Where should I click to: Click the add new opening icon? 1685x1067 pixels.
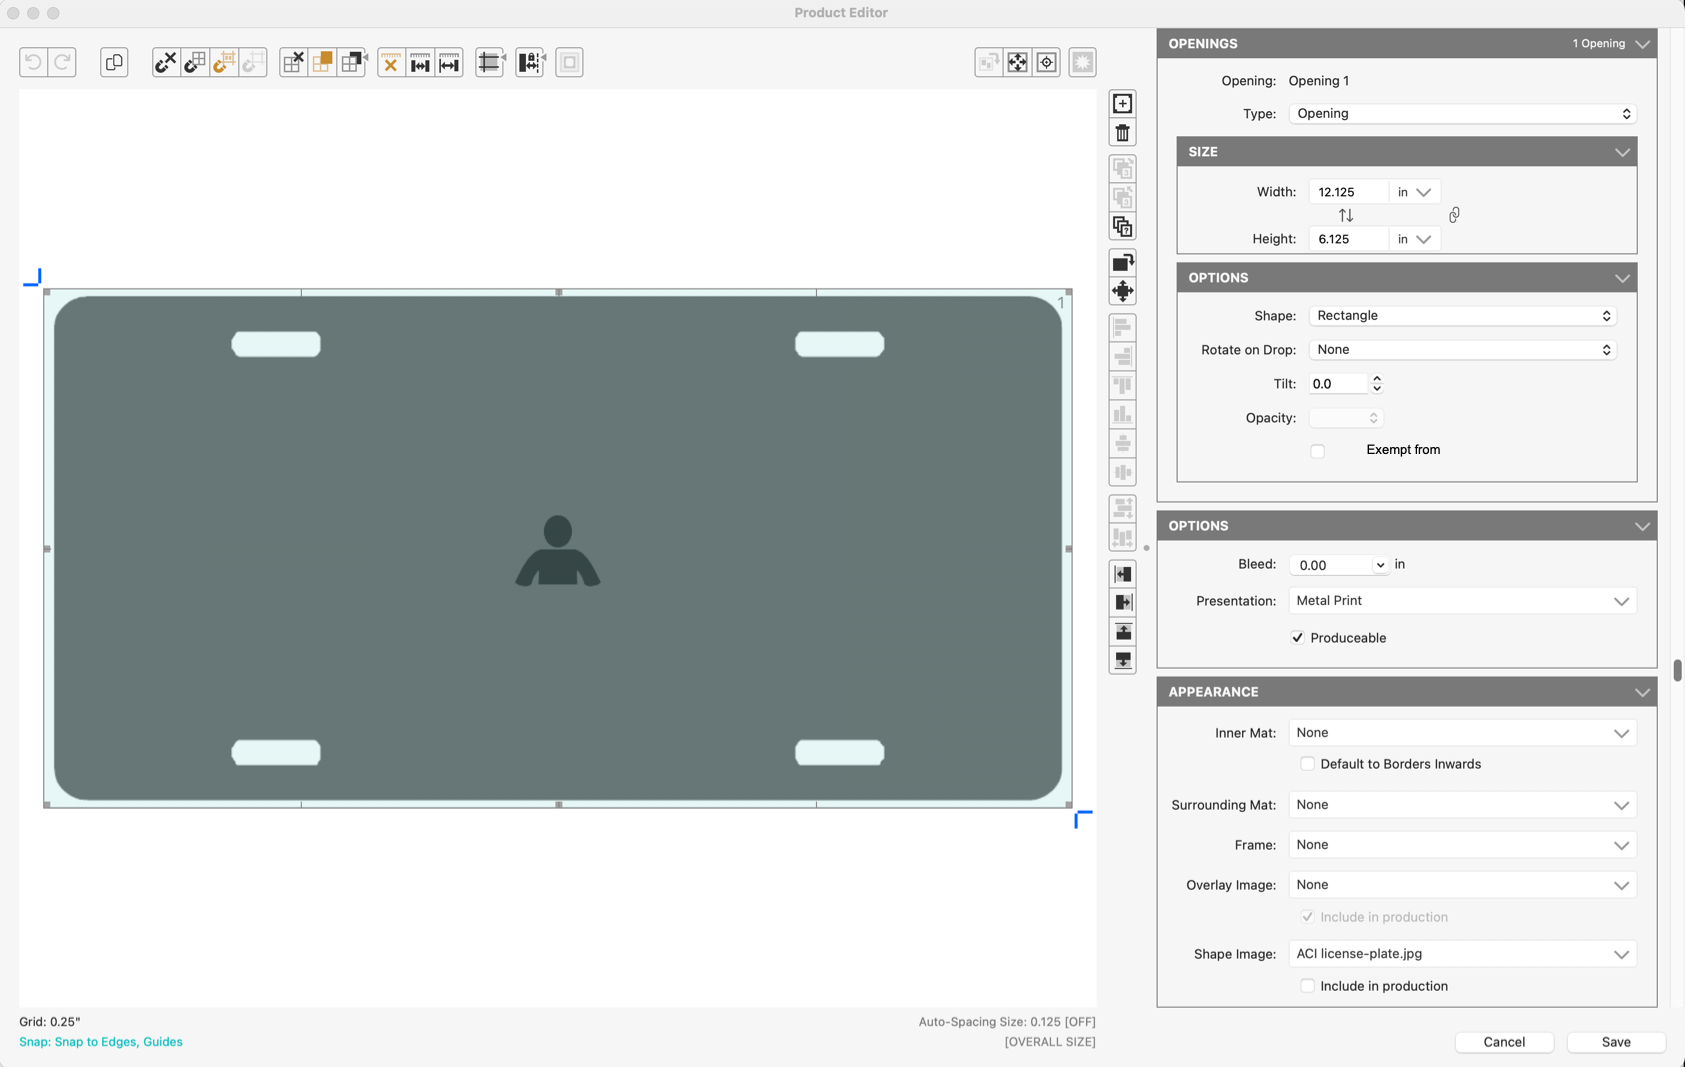1122,104
